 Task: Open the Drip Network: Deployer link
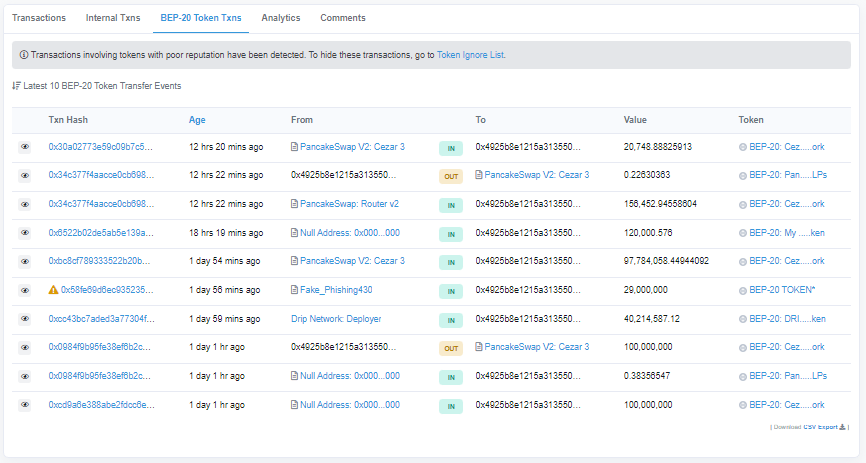(x=336, y=319)
